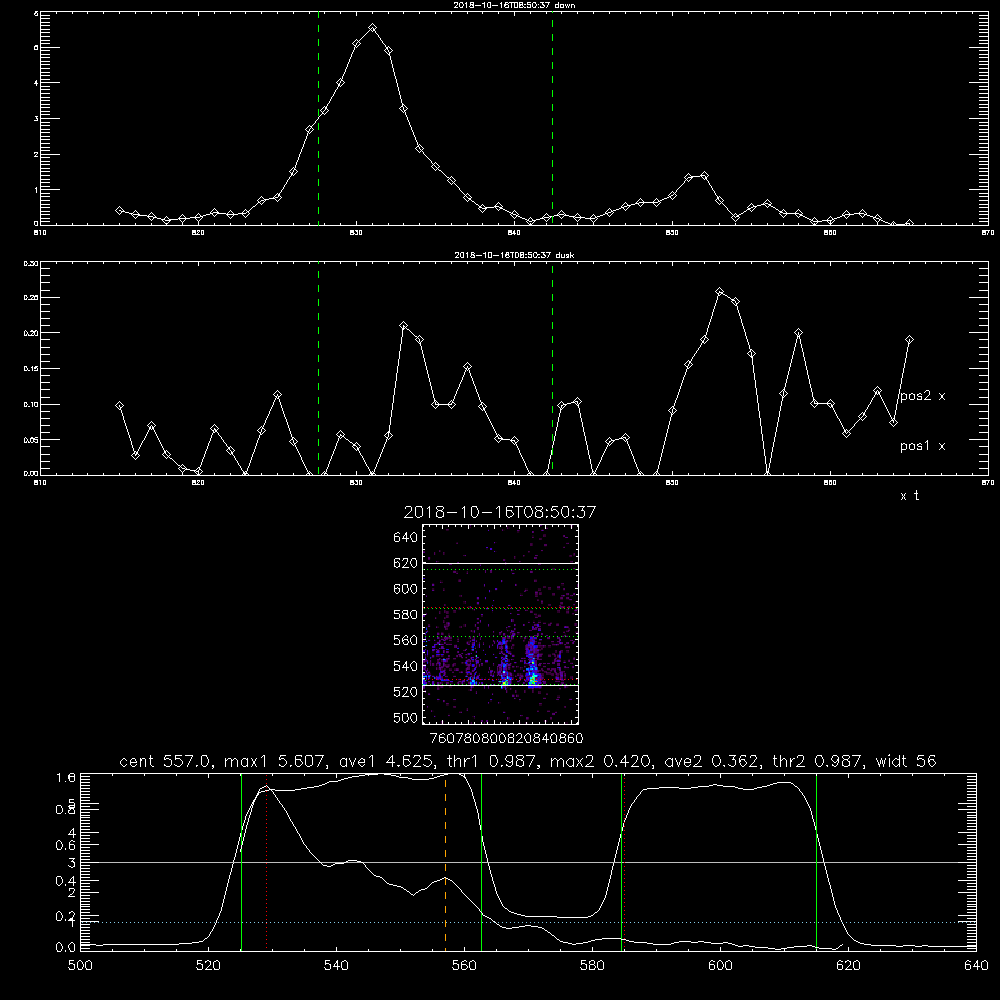
Task: Click the 'pos2 x' label
Action: pos(922,395)
